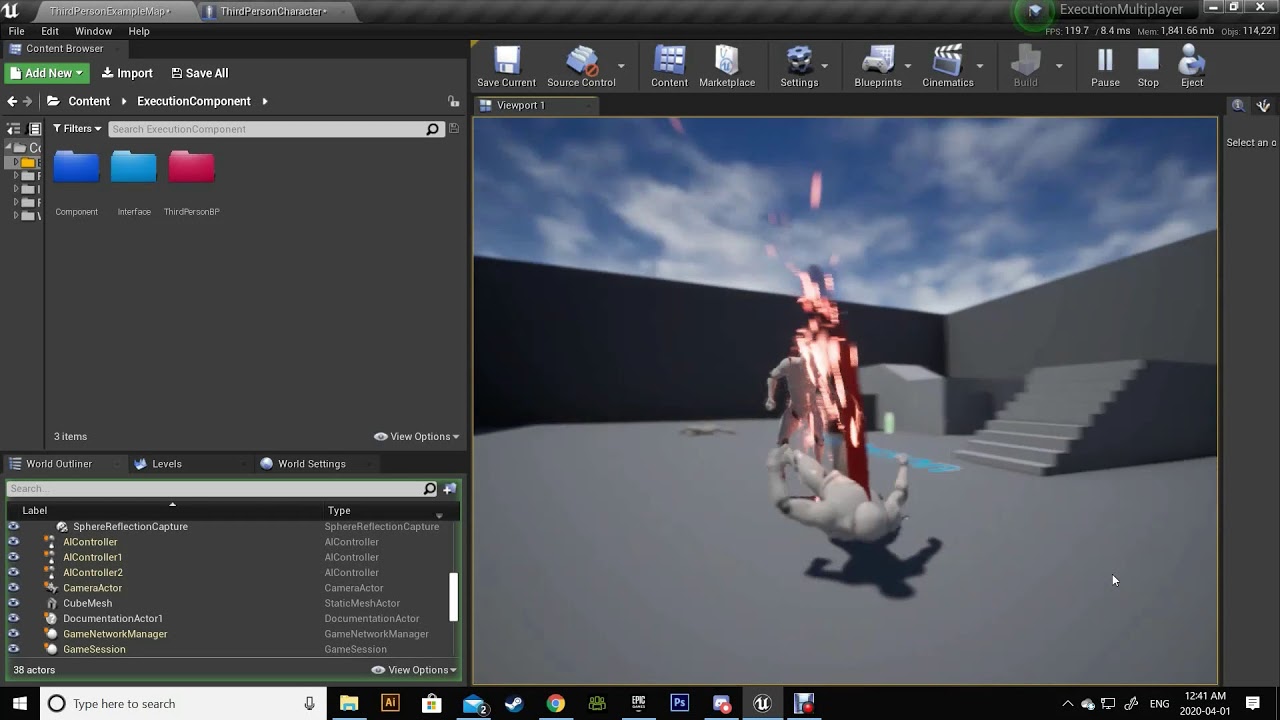Screen dimensions: 1280x720
Task: Open Photoshop from the taskbar
Action: pyautogui.click(x=680, y=704)
